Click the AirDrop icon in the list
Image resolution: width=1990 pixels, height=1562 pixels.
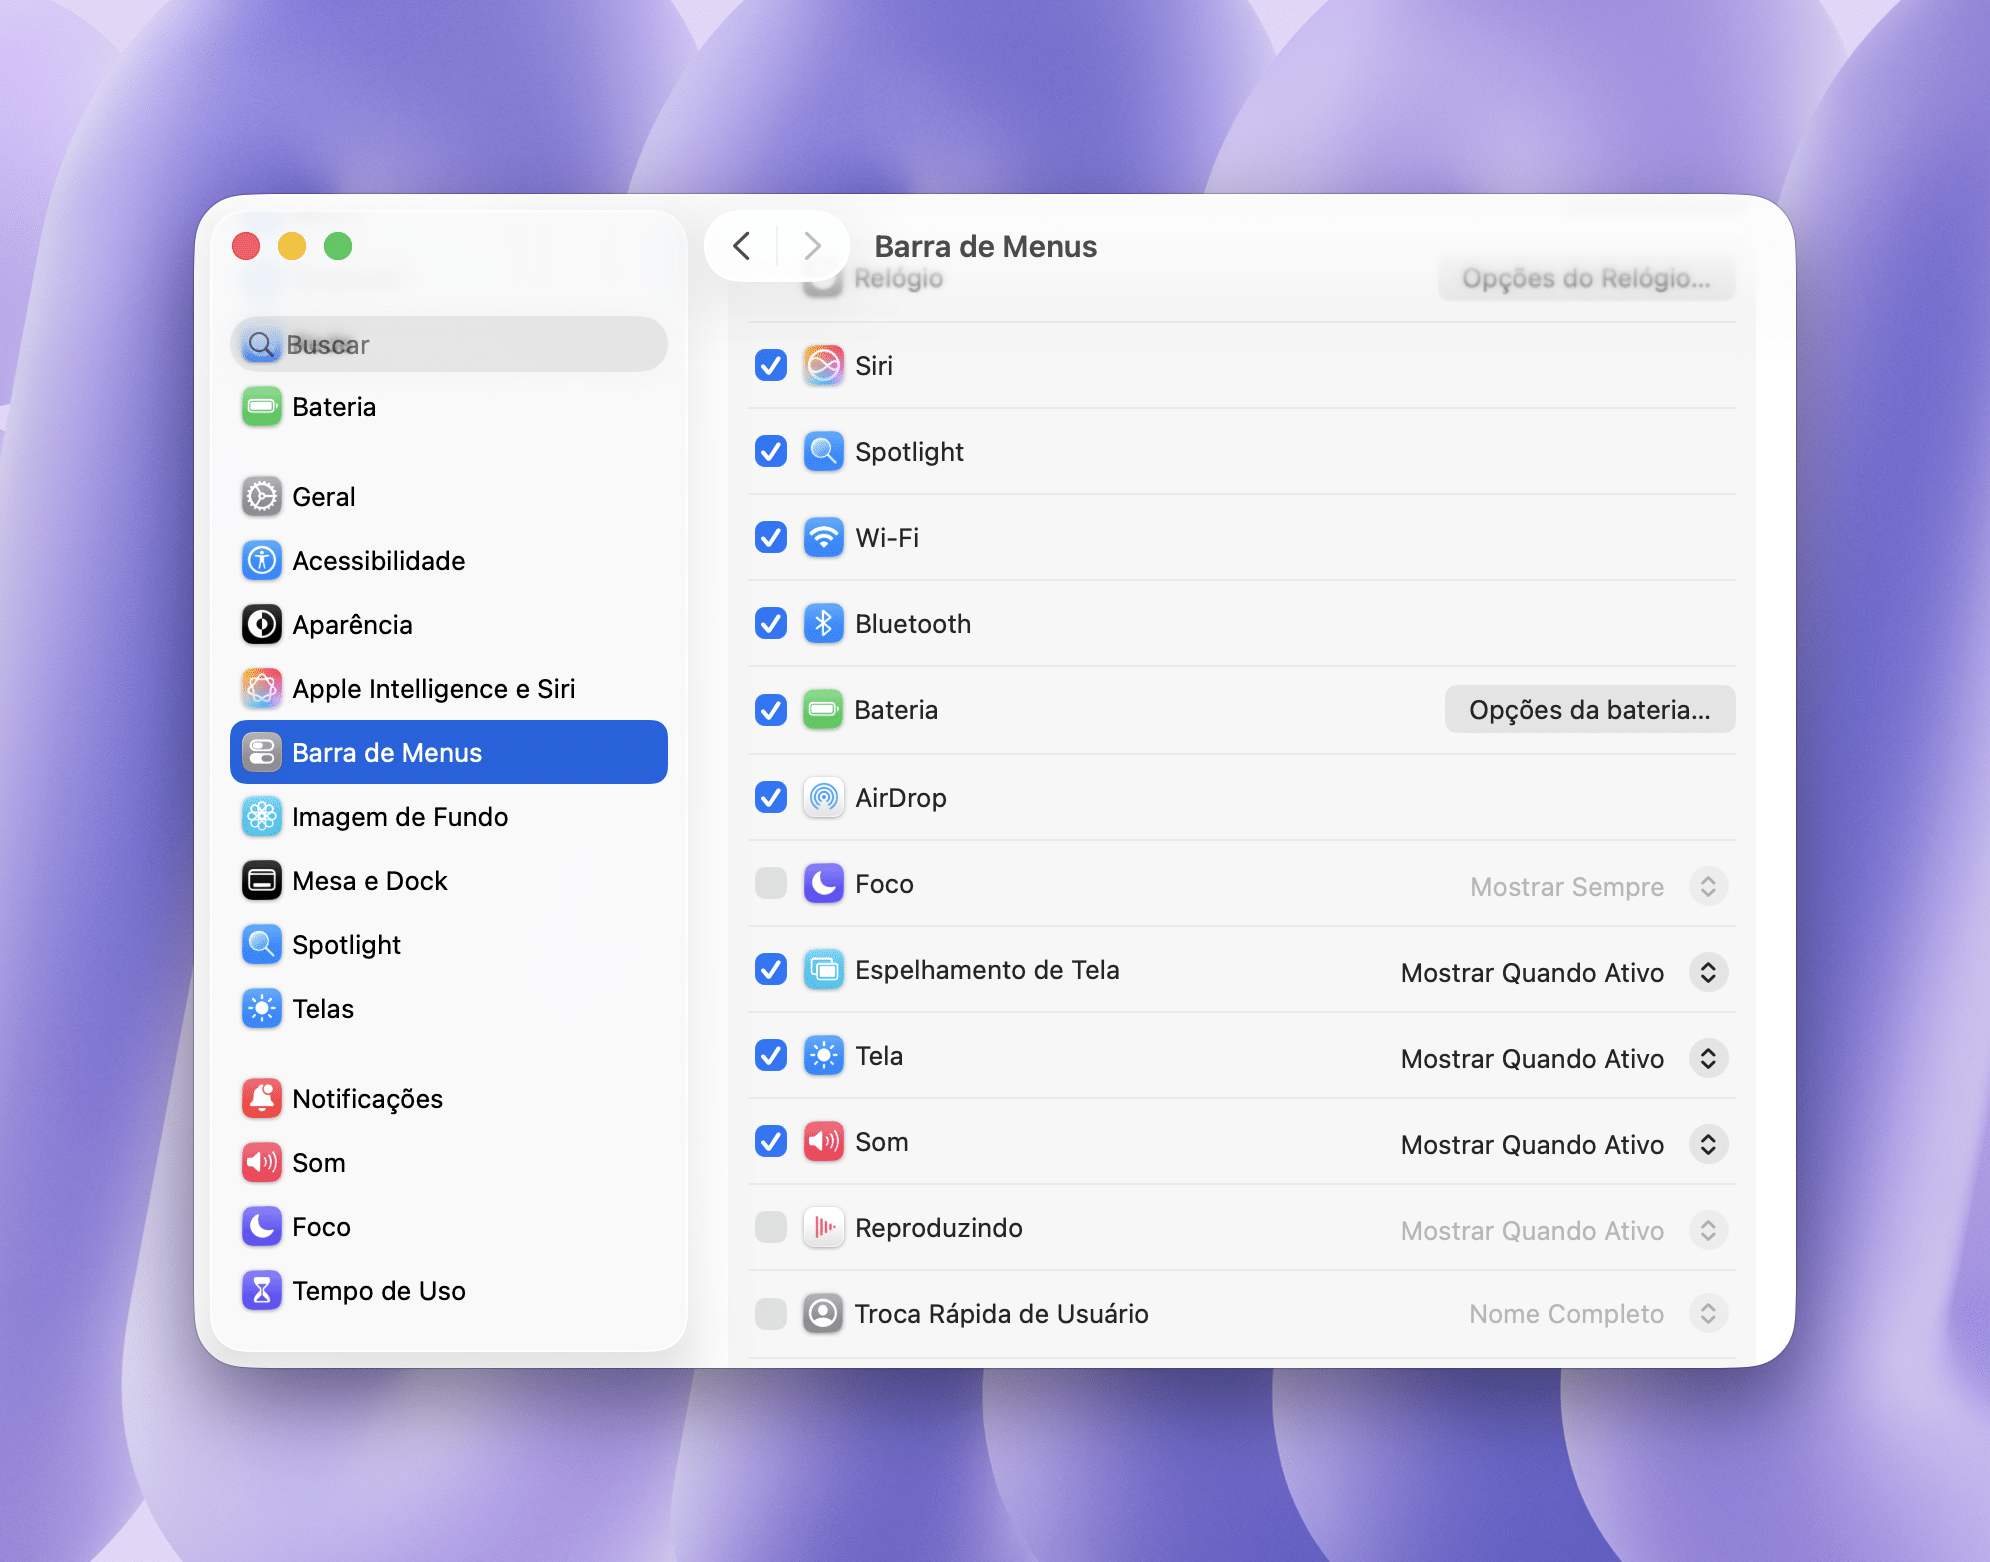pos(823,798)
